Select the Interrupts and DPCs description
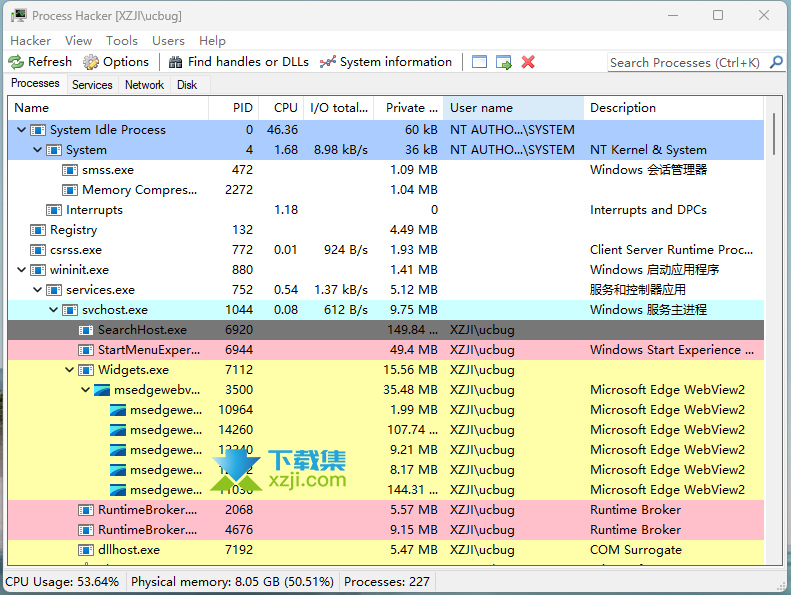This screenshot has width=791, height=595. pos(648,210)
